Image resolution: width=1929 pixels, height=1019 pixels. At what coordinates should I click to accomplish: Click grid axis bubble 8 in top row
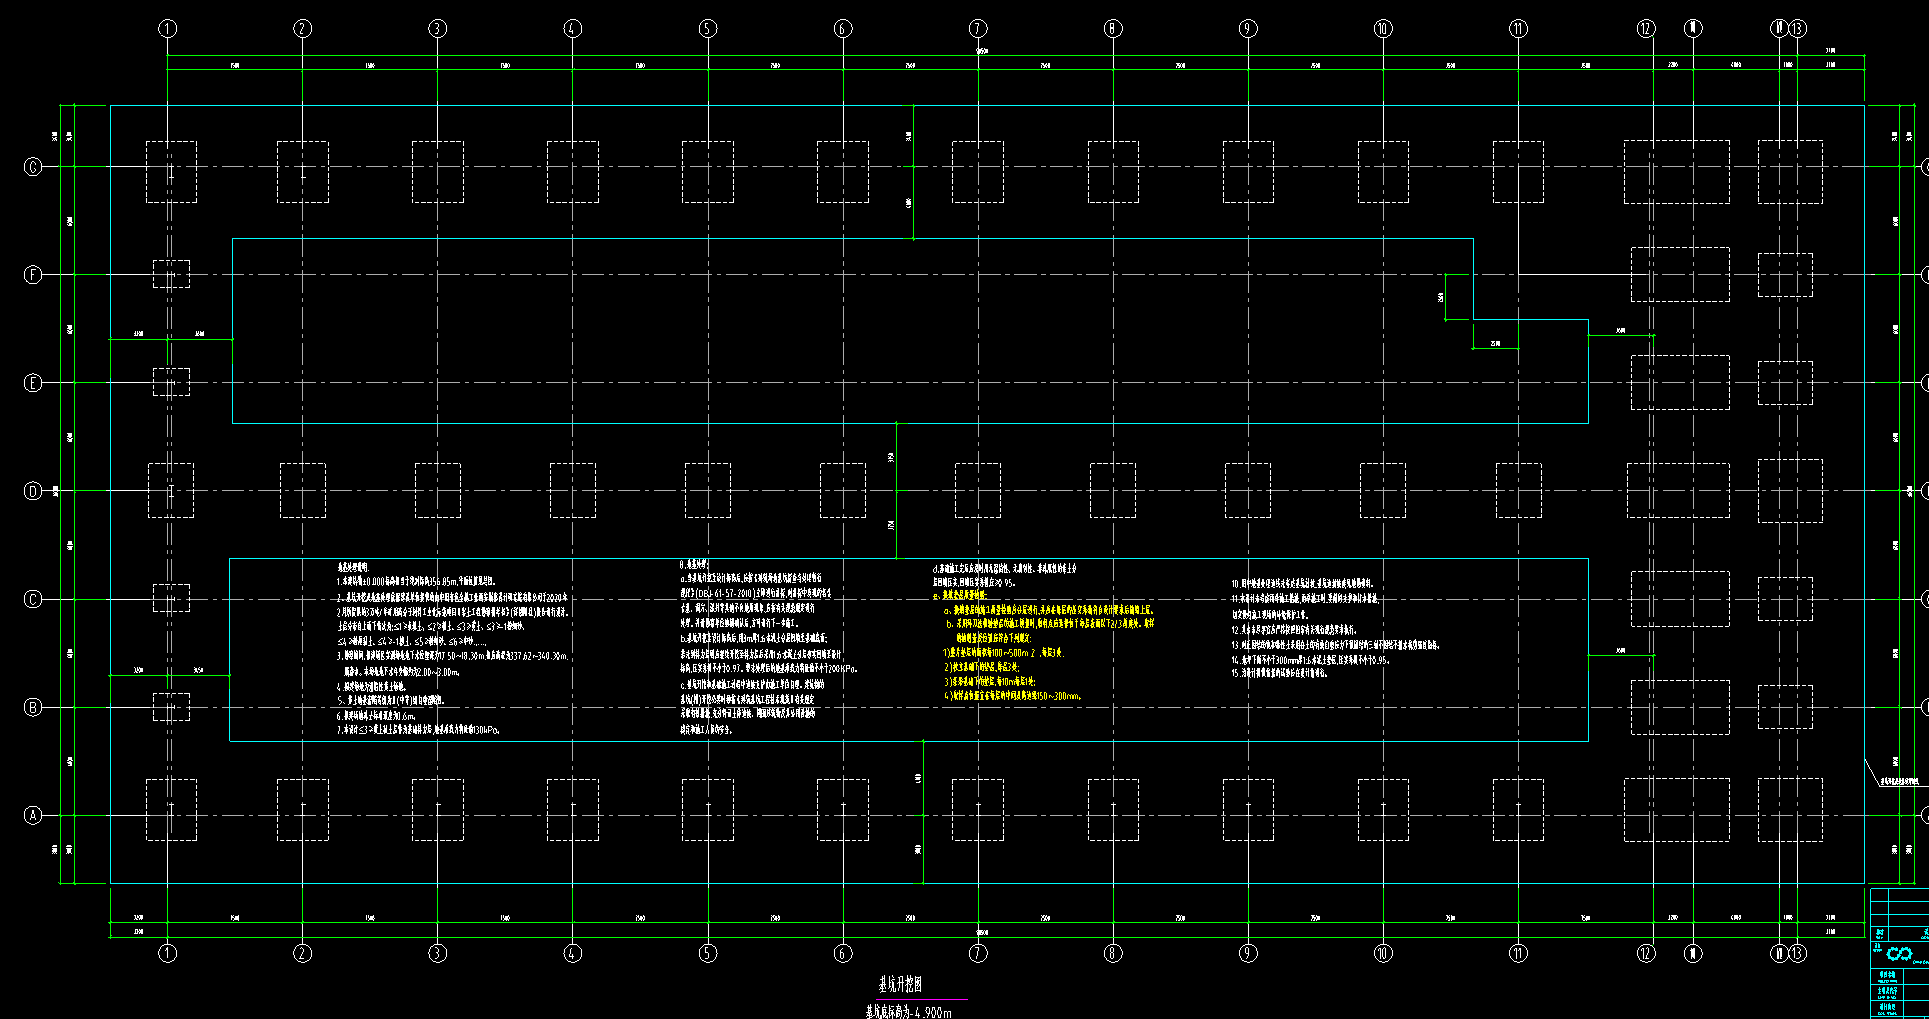click(1113, 29)
